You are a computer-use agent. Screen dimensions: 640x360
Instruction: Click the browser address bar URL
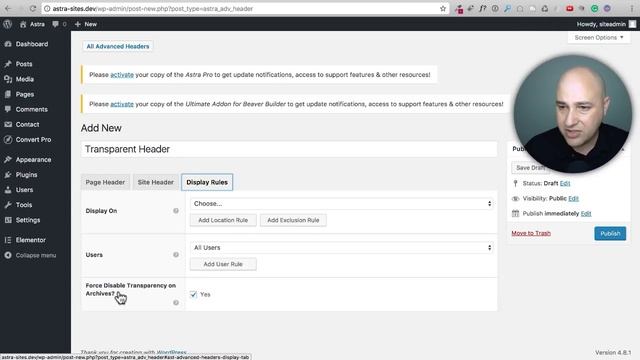point(153,9)
